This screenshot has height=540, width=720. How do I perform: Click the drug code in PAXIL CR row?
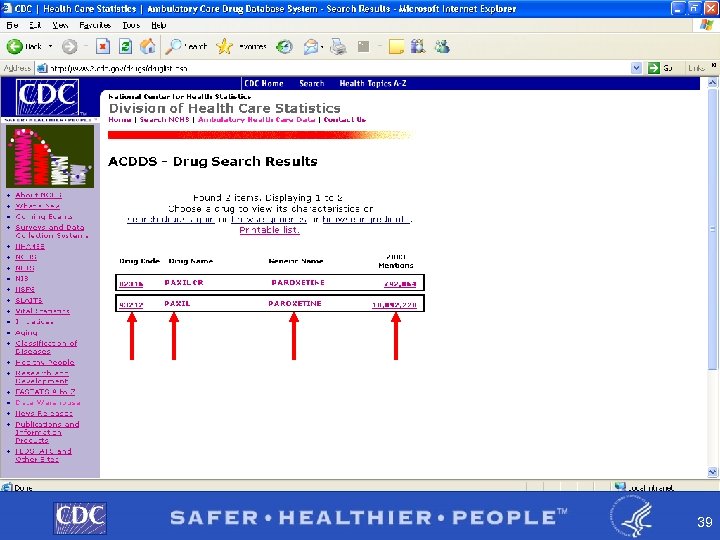pyautogui.click(x=131, y=284)
